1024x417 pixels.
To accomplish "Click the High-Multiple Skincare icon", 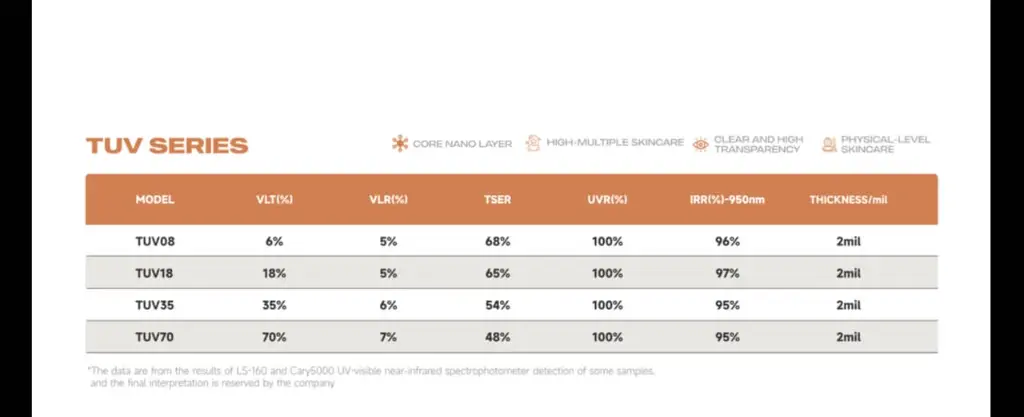I will coord(534,143).
